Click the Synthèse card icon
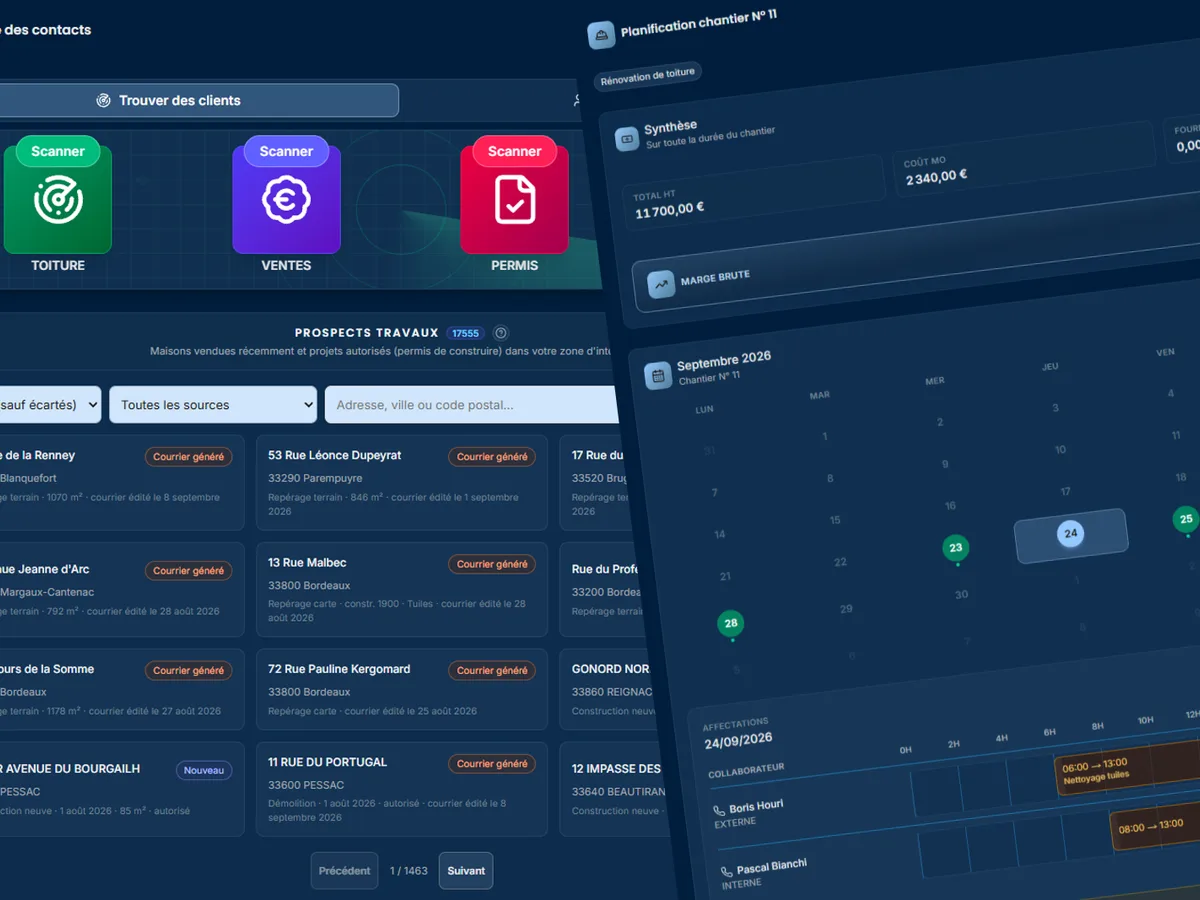 point(627,139)
